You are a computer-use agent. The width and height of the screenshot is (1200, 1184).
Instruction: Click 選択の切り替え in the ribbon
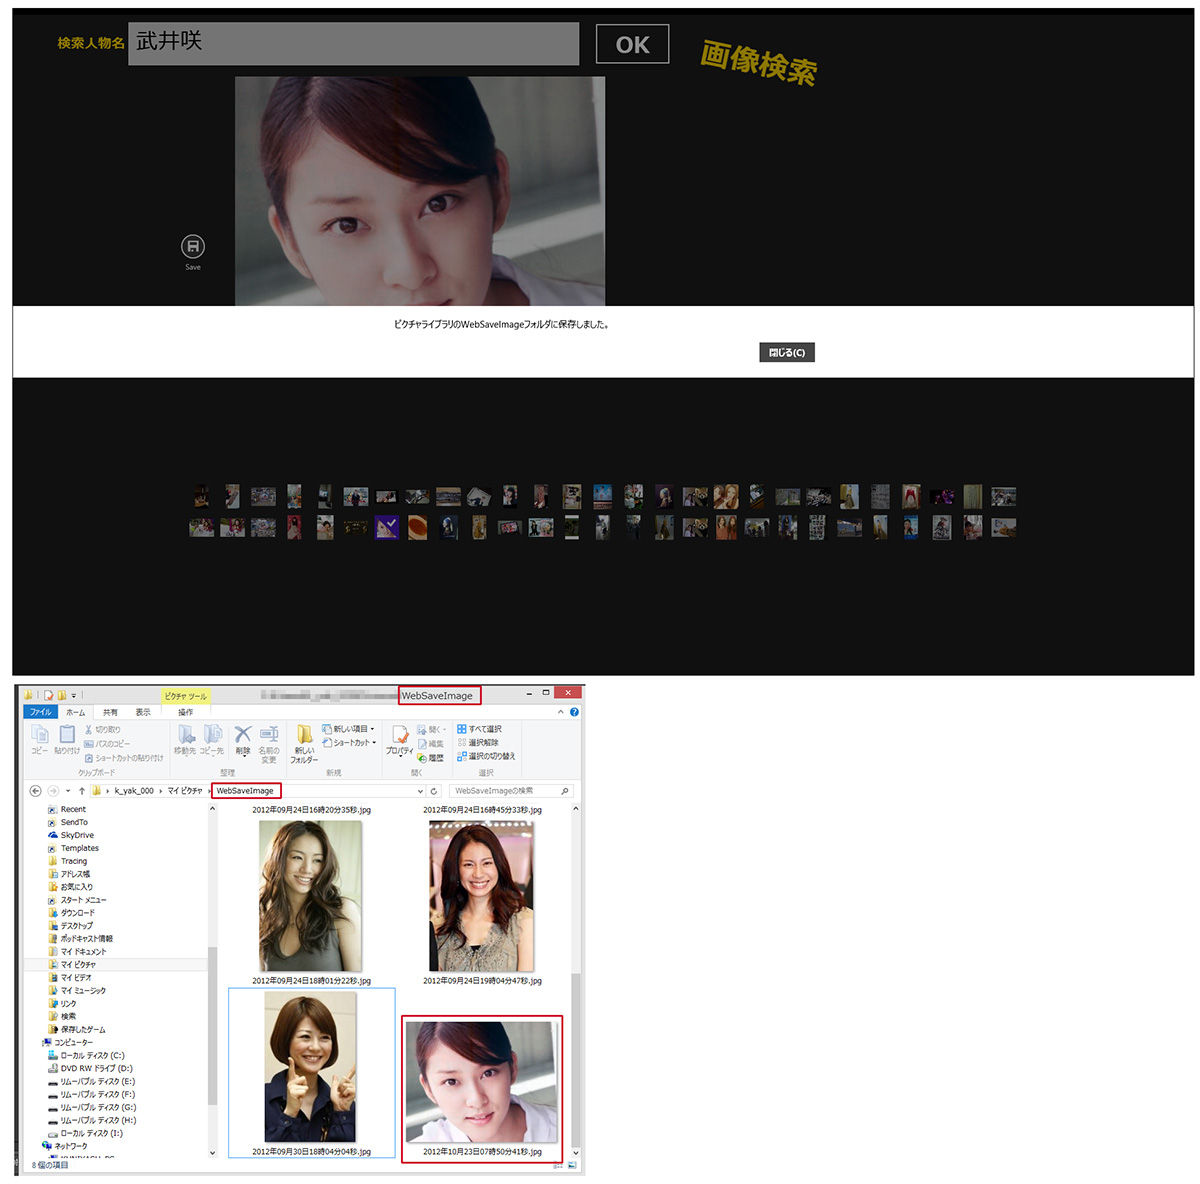point(486,756)
